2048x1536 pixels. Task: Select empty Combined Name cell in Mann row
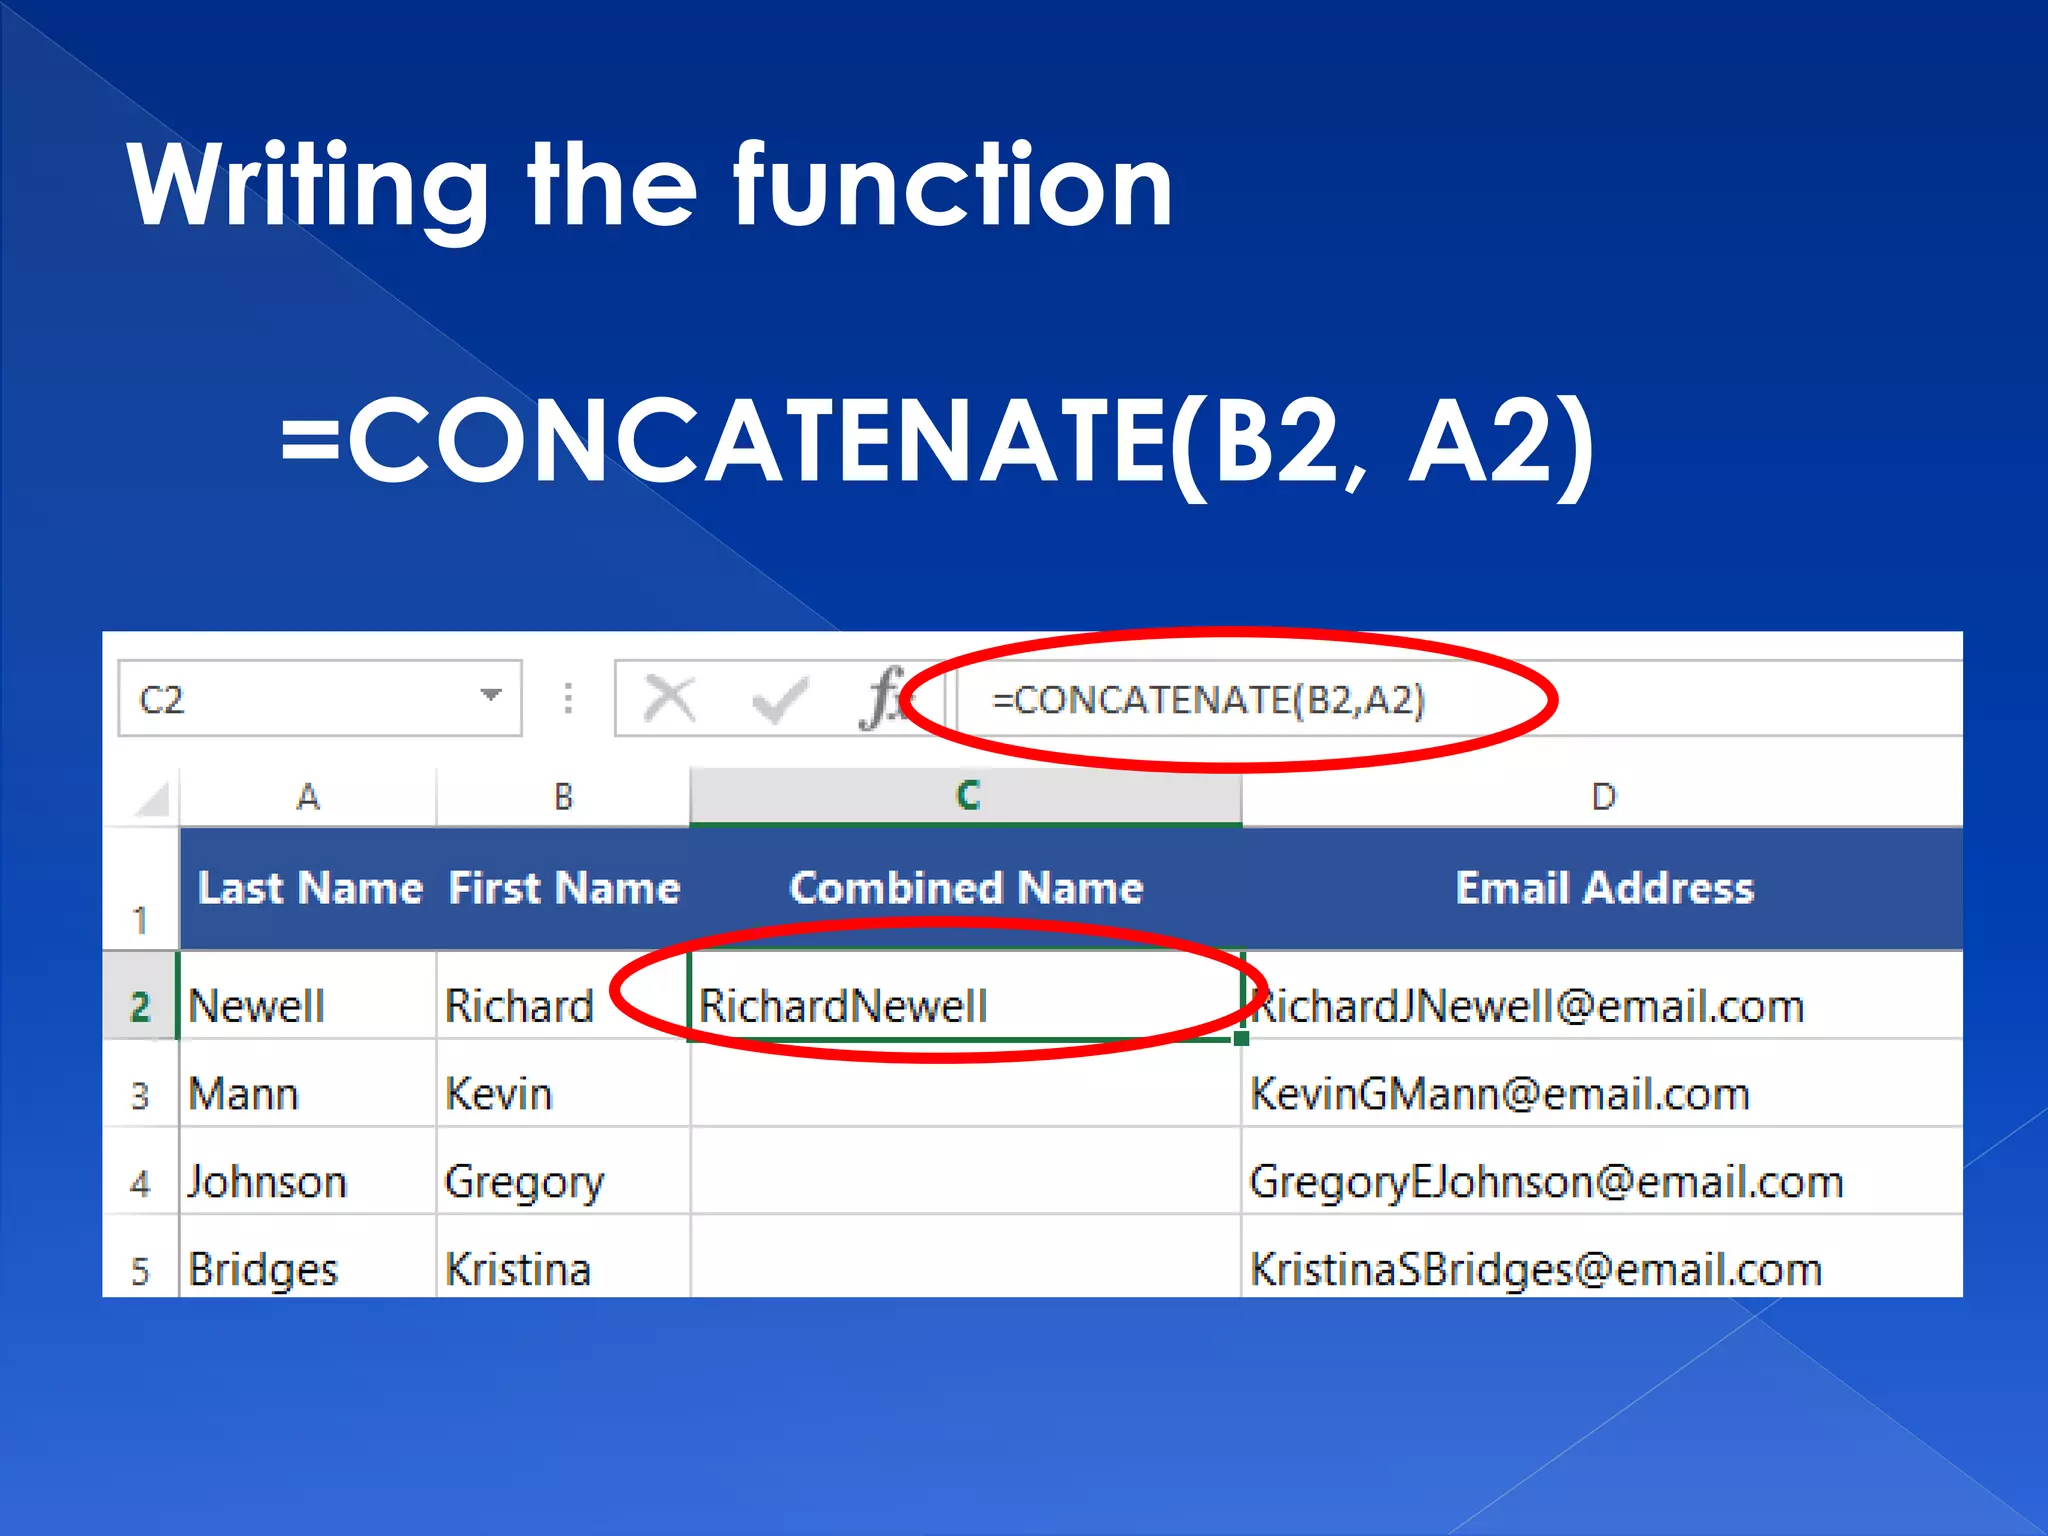tap(966, 1084)
